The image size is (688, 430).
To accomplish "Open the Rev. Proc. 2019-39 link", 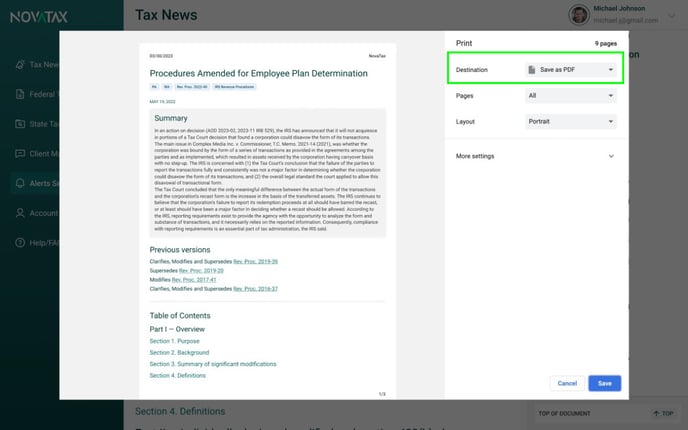I will click(255, 262).
